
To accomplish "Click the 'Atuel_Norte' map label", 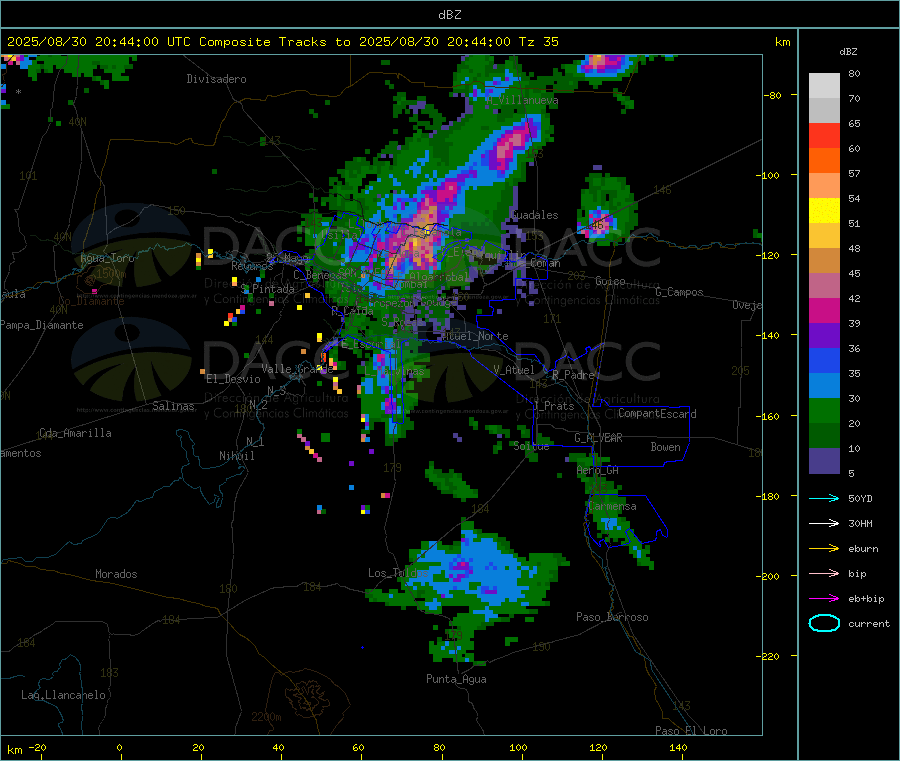I will [x=474, y=336].
